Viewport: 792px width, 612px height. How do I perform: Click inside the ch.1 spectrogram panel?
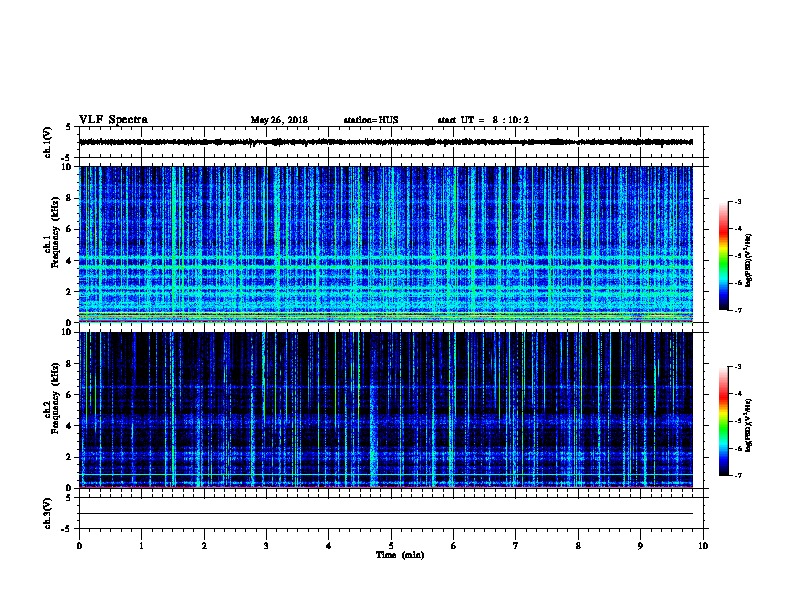[x=386, y=244]
